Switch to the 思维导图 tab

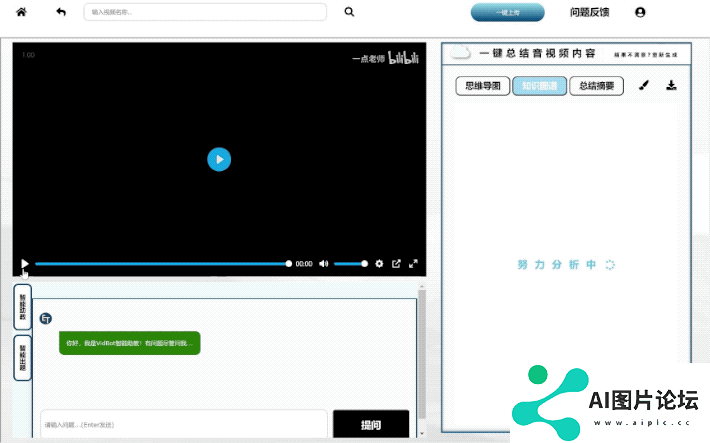click(x=483, y=86)
